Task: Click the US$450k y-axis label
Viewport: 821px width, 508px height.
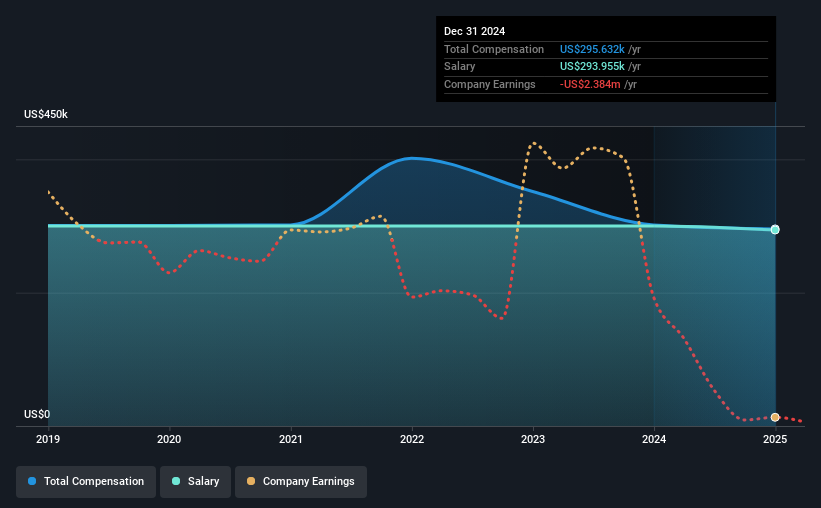Action: point(46,114)
